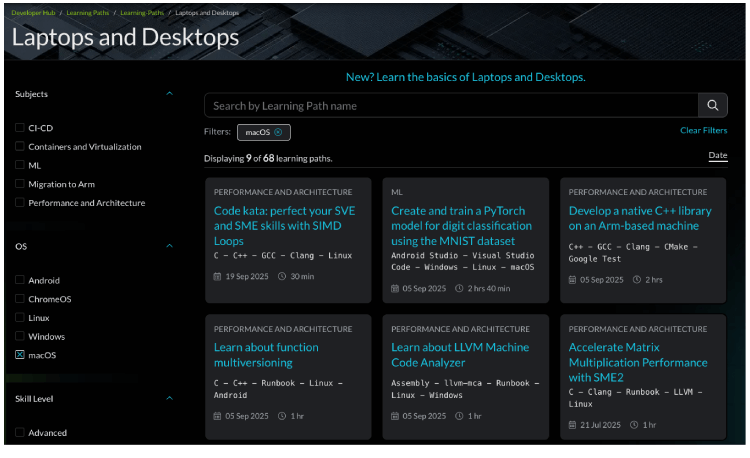Image resolution: width=750 pixels, height=458 pixels.
Task: Open 'Learn the basics of Laptops and Desktops' link
Action: pyautogui.click(x=465, y=77)
